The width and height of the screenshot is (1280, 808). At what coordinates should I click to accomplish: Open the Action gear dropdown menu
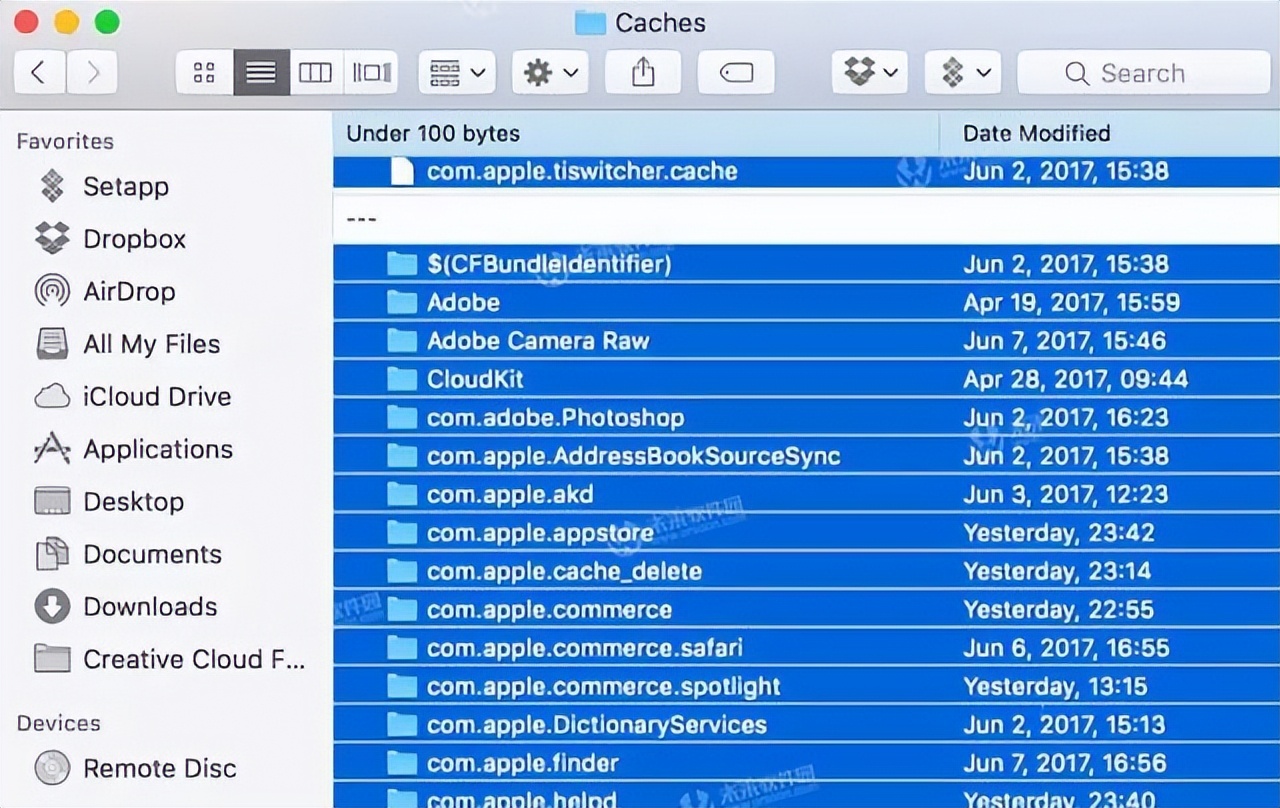(550, 73)
